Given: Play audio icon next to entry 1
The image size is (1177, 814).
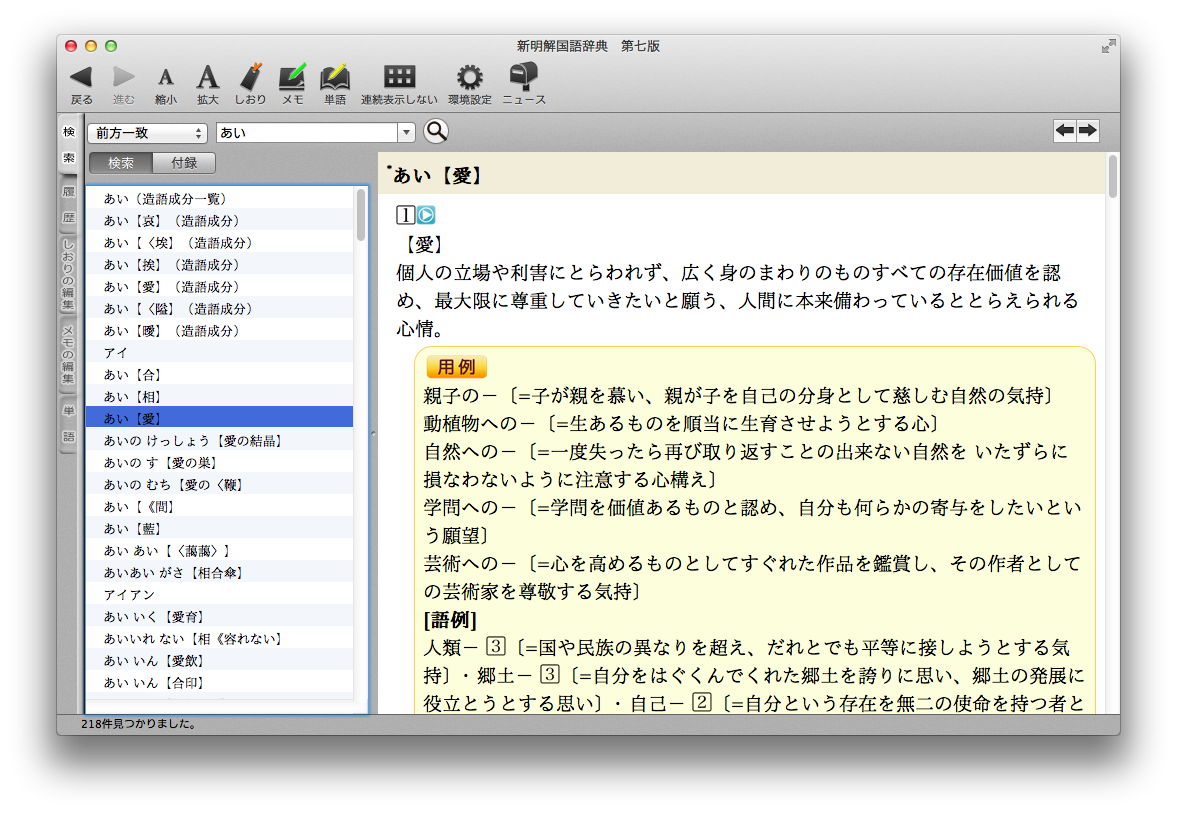Looking at the screenshot, I should 426,215.
